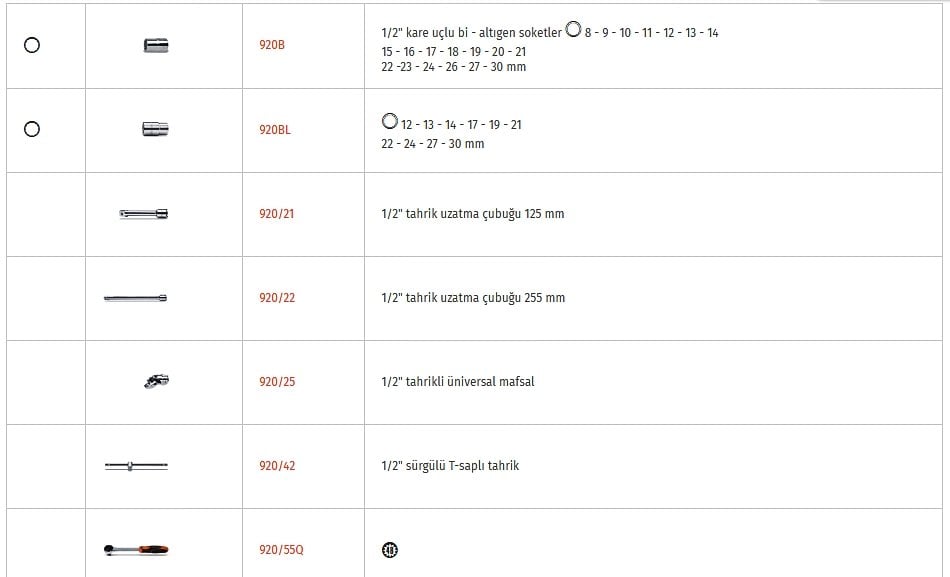Screen dimensions: 950x577
Task: Open the 920/25 product link
Action: (x=277, y=382)
